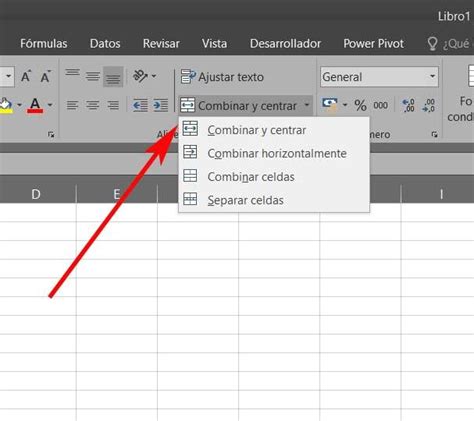Screen dimensions: 474x421
Task: Open the Fórmulas ribbon tab
Action: coord(44,43)
